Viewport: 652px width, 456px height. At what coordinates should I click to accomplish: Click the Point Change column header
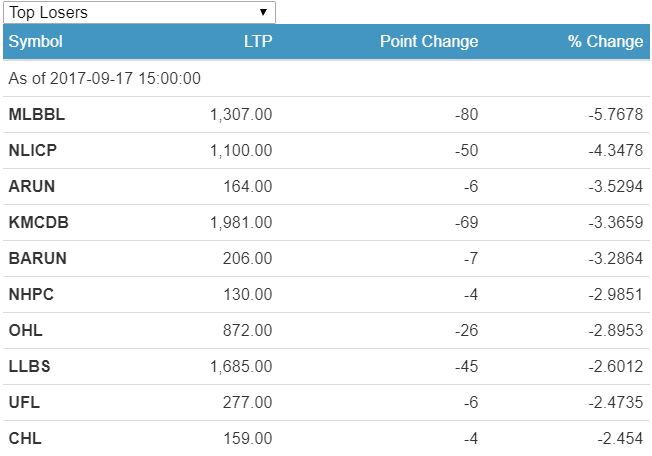click(x=429, y=41)
